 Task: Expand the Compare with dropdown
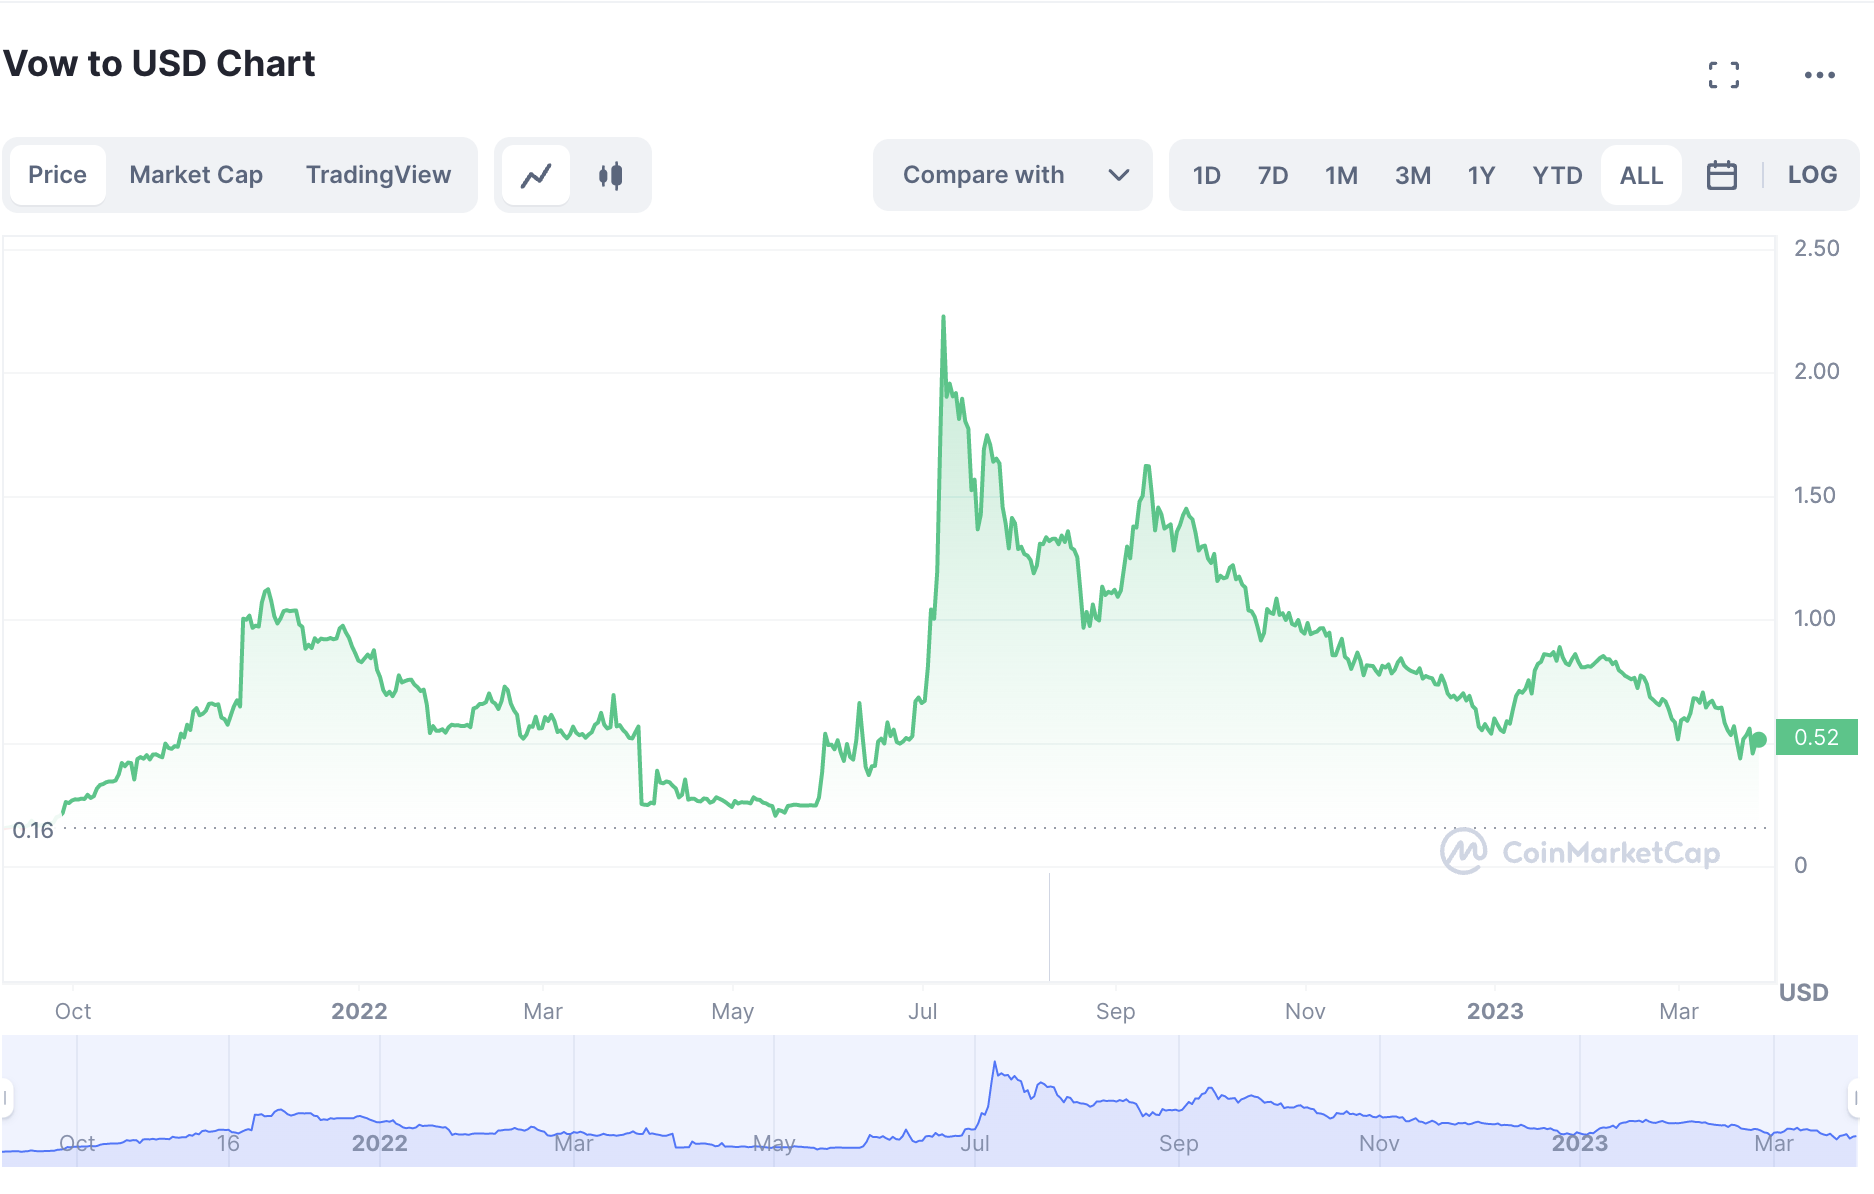(x=1012, y=175)
